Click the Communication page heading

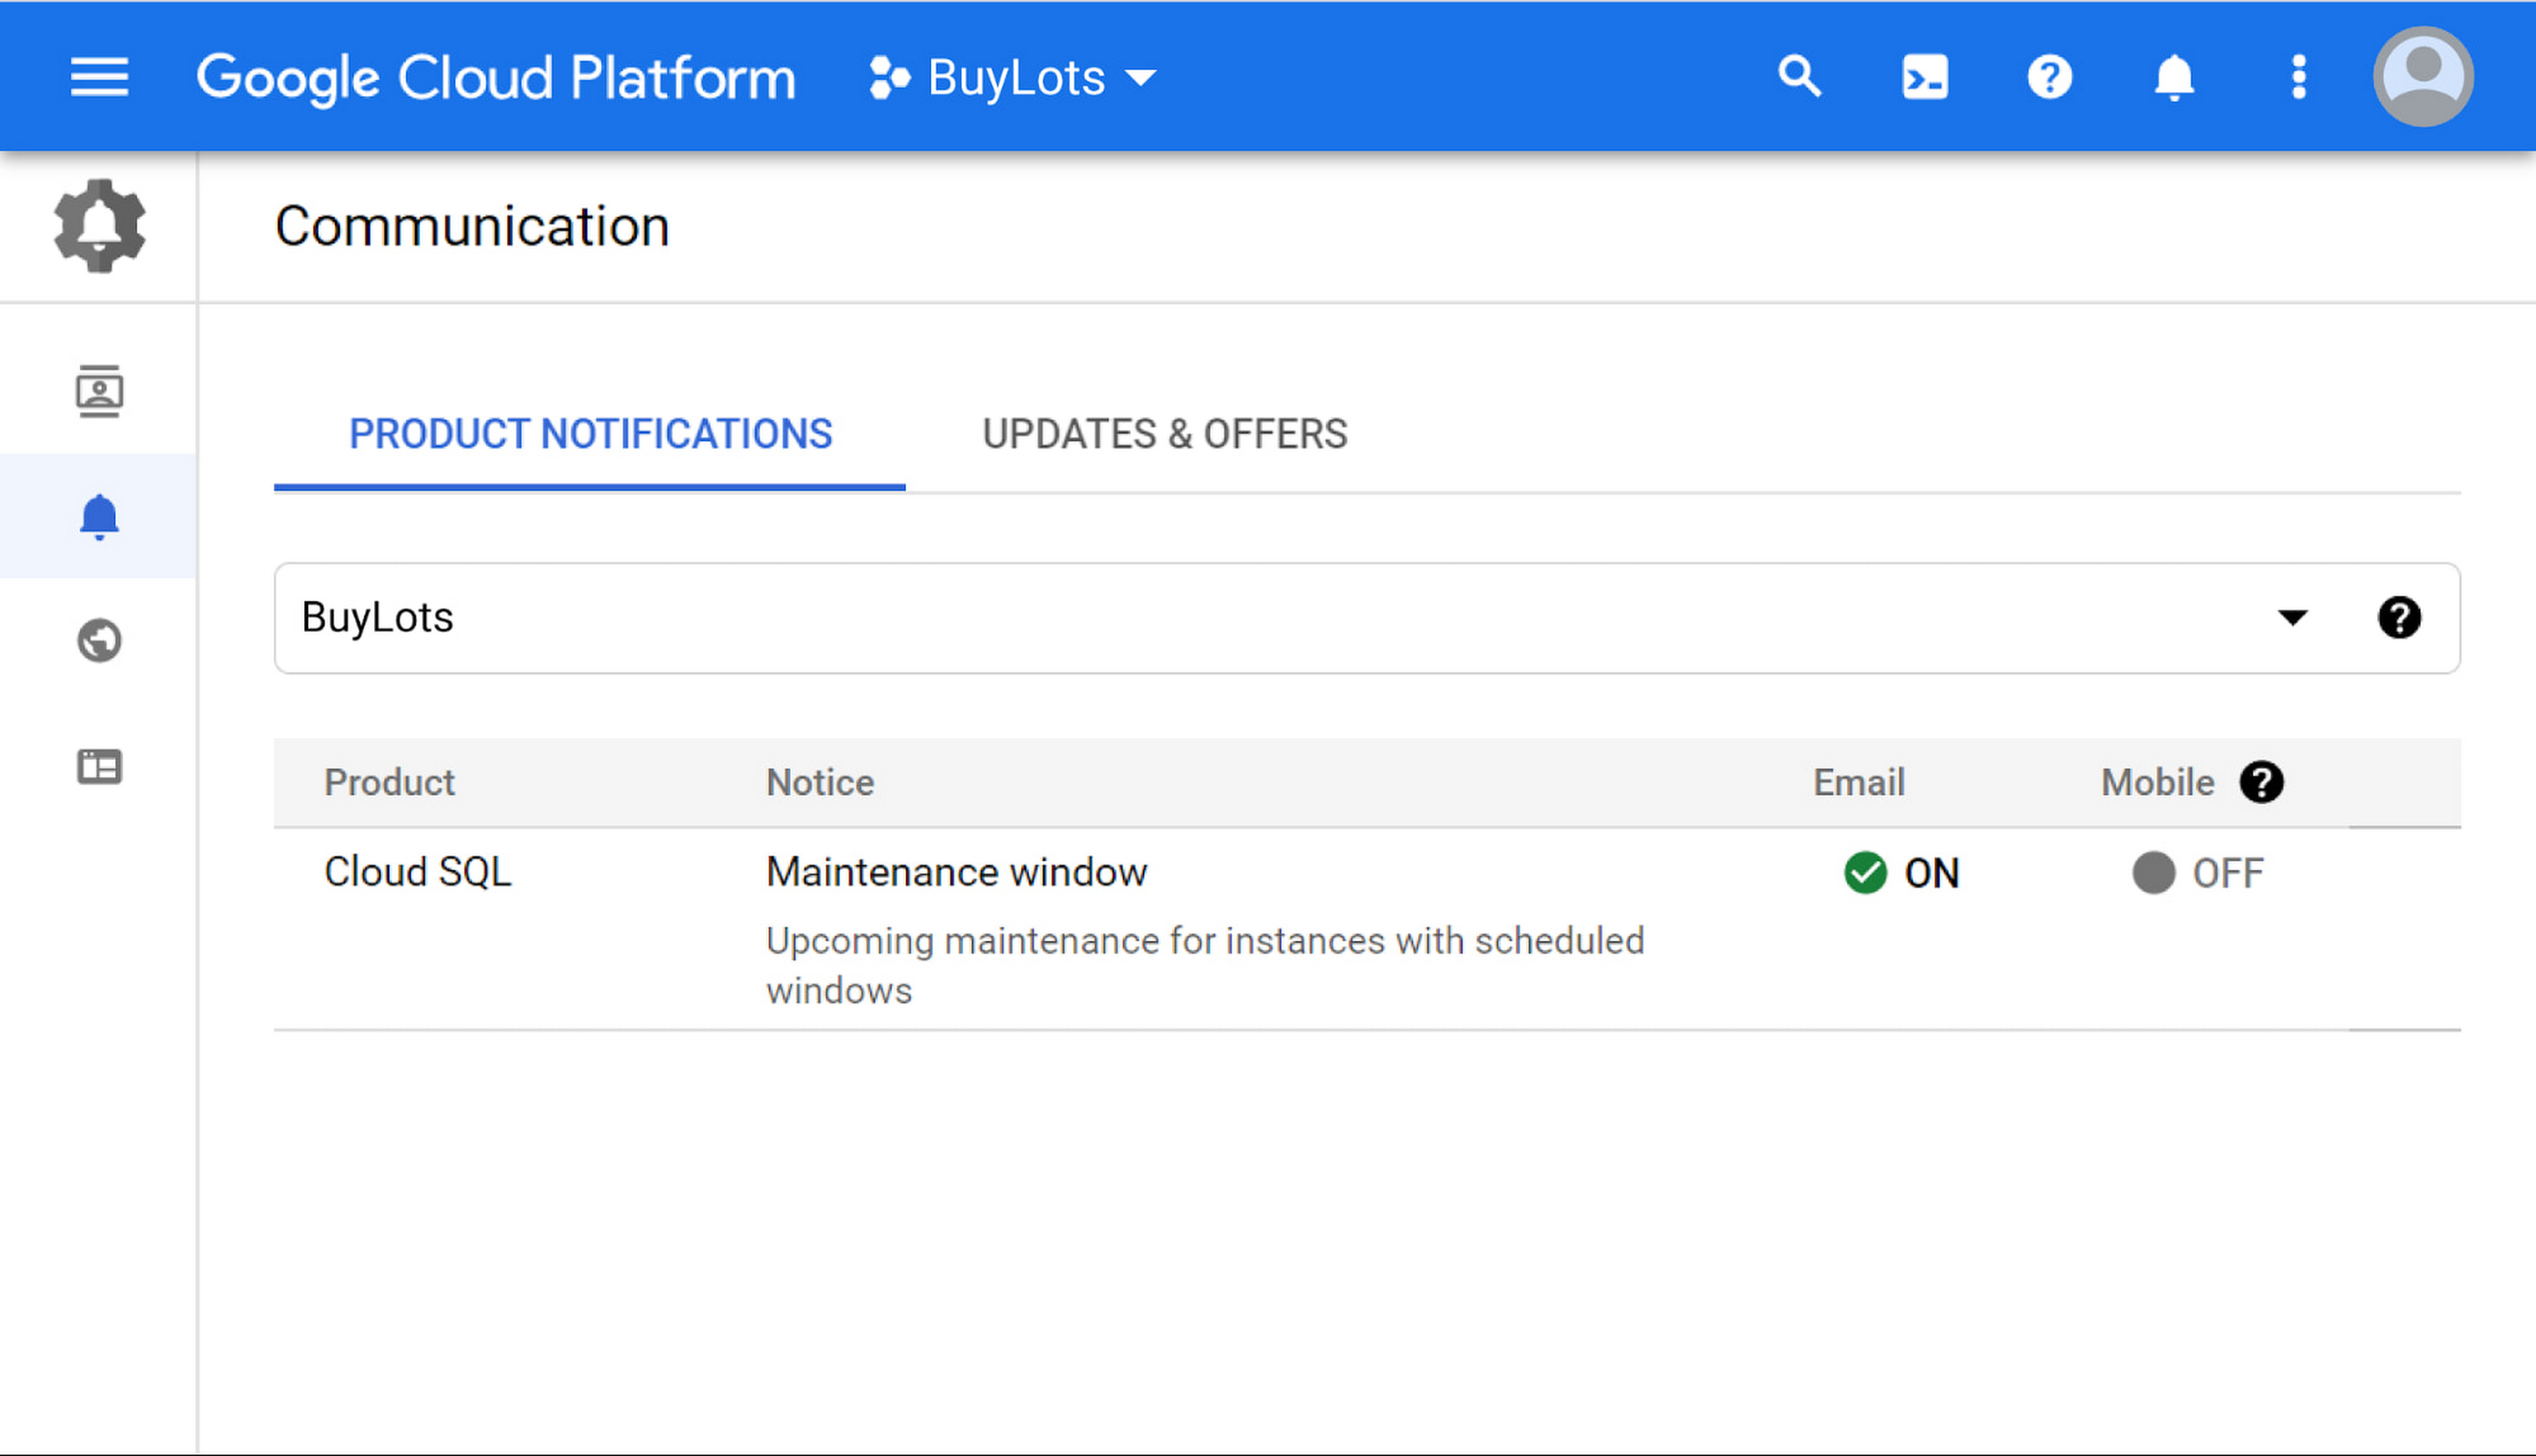[x=472, y=226]
